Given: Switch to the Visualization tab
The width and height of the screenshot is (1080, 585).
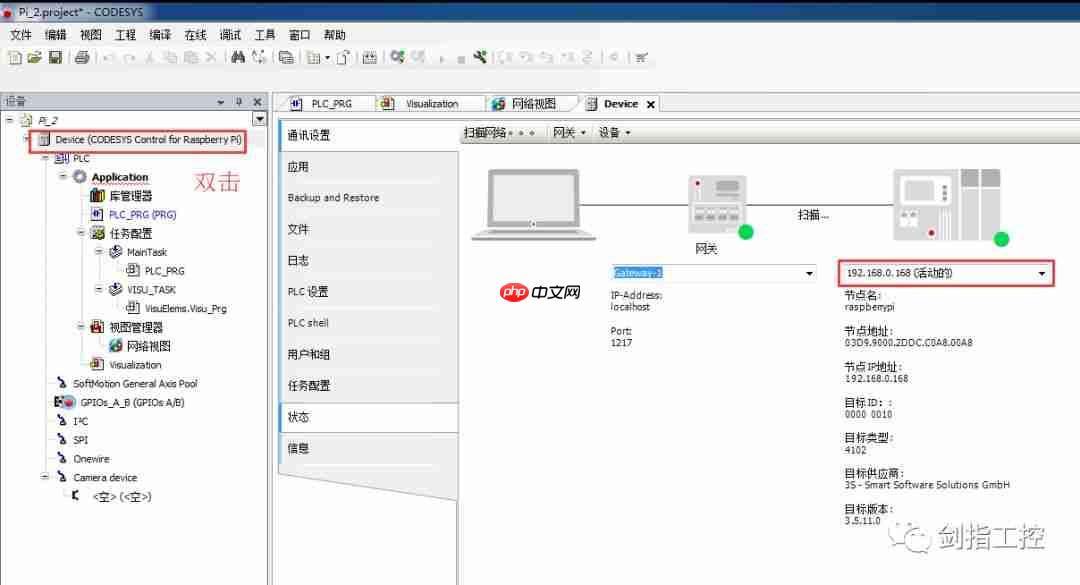Looking at the screenshot, I should pyautogui.click(x=434, y=102).
